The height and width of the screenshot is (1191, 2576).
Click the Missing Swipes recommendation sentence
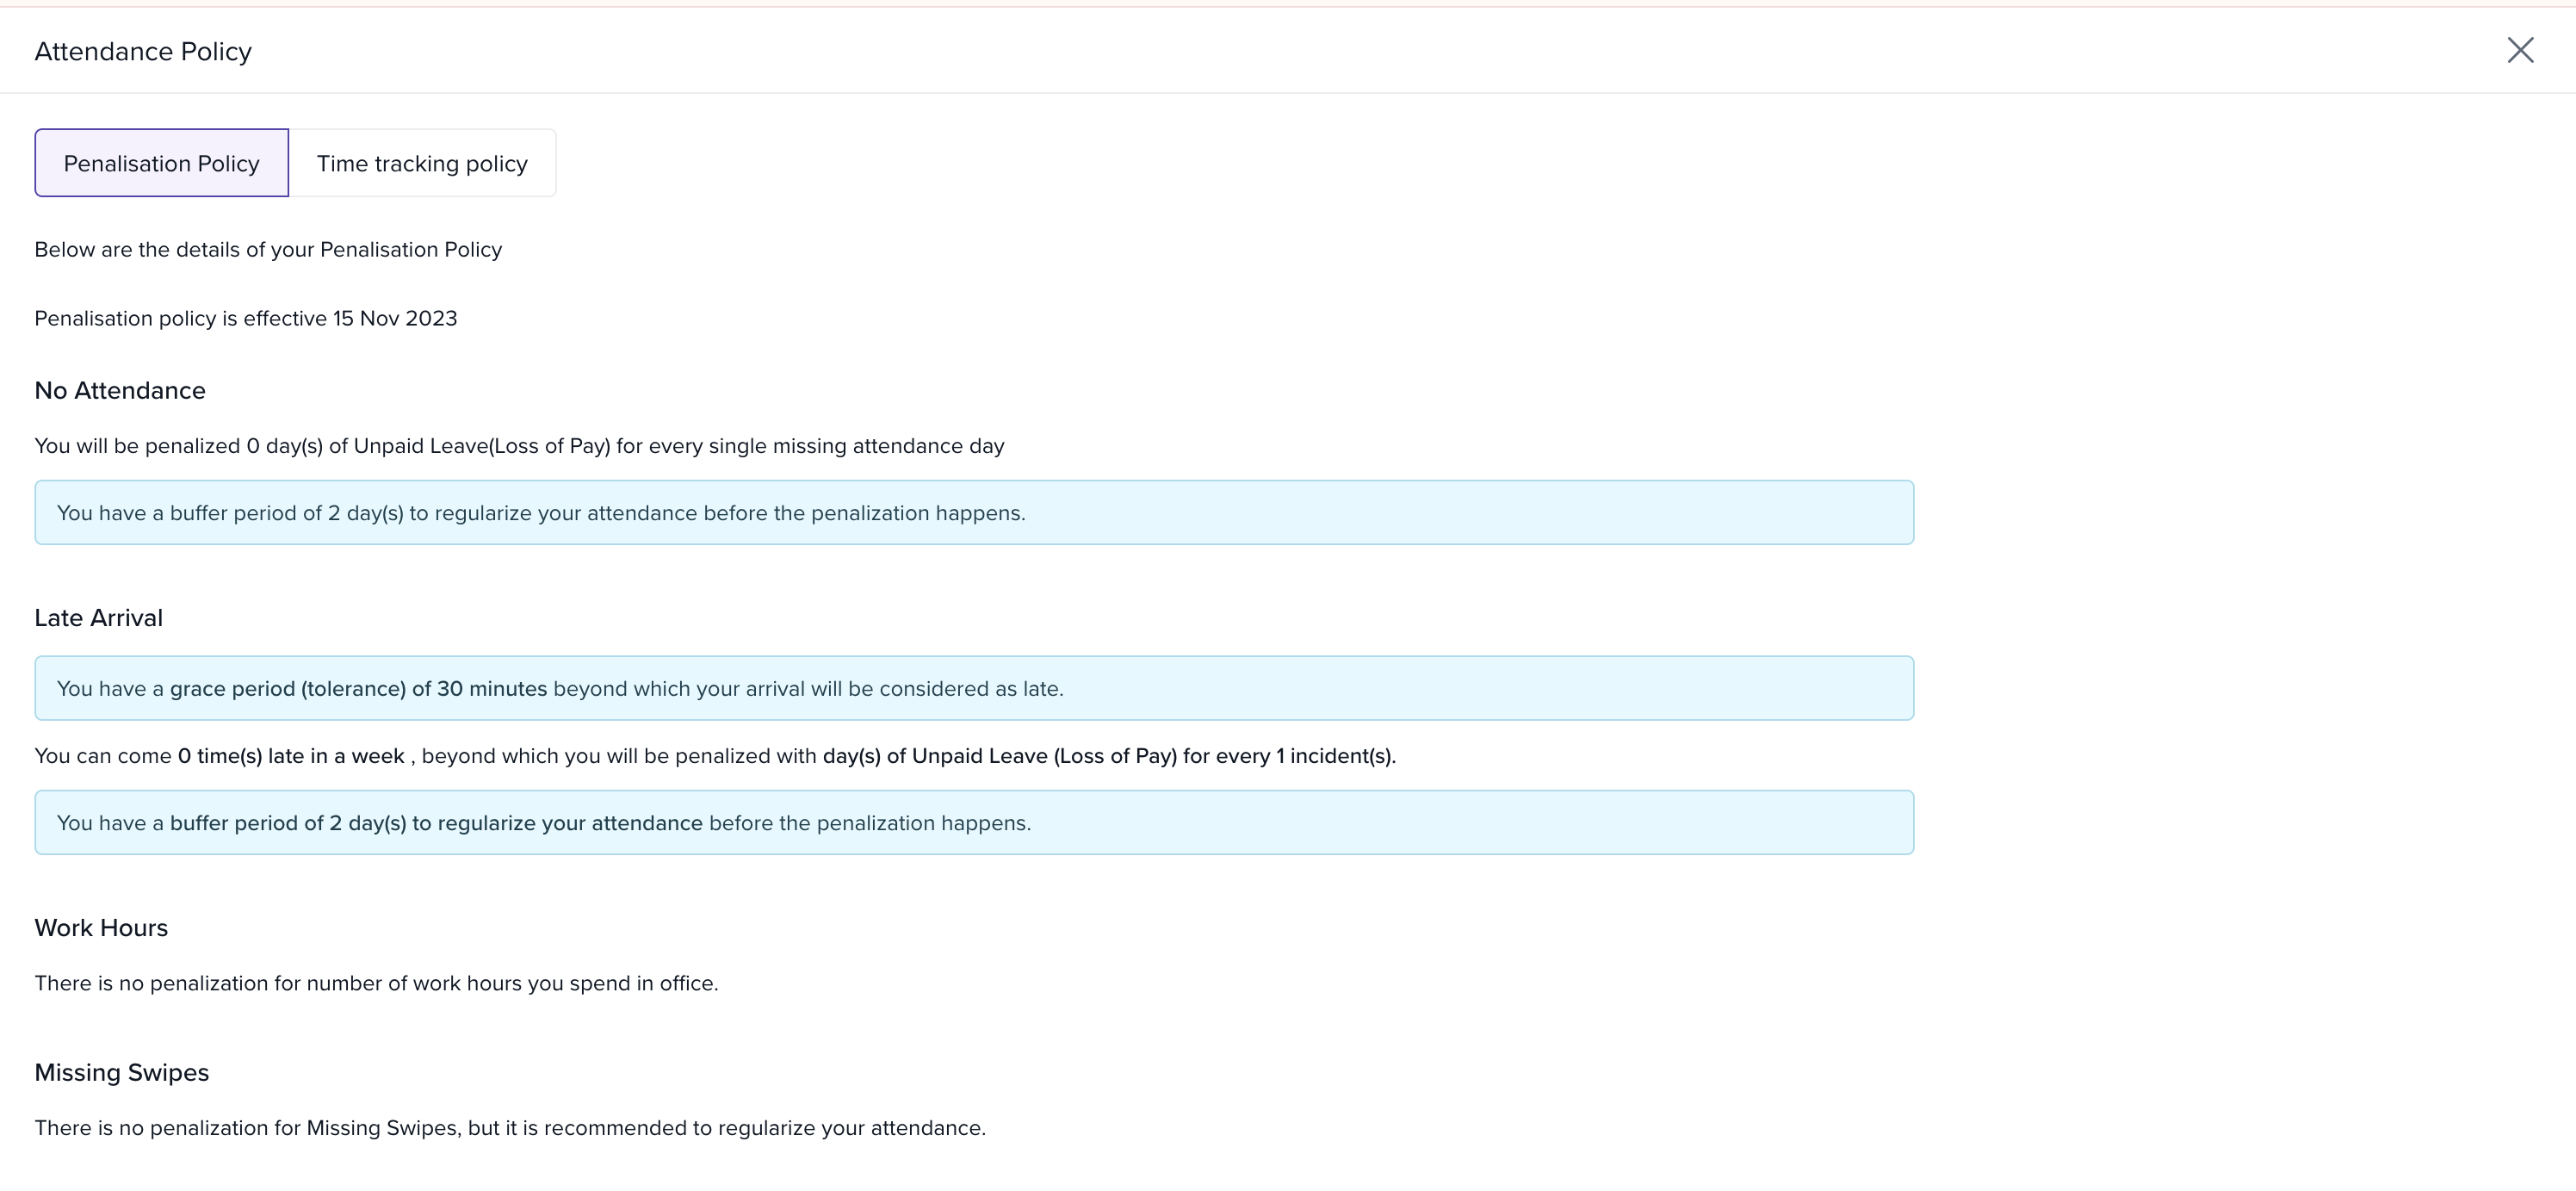click(x=510, y=1128)
